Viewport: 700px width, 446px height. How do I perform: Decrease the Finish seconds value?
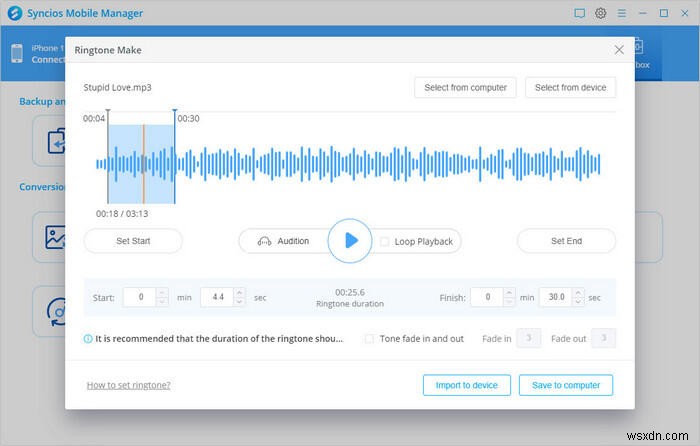pyautogui.click(x=578, y=301)
